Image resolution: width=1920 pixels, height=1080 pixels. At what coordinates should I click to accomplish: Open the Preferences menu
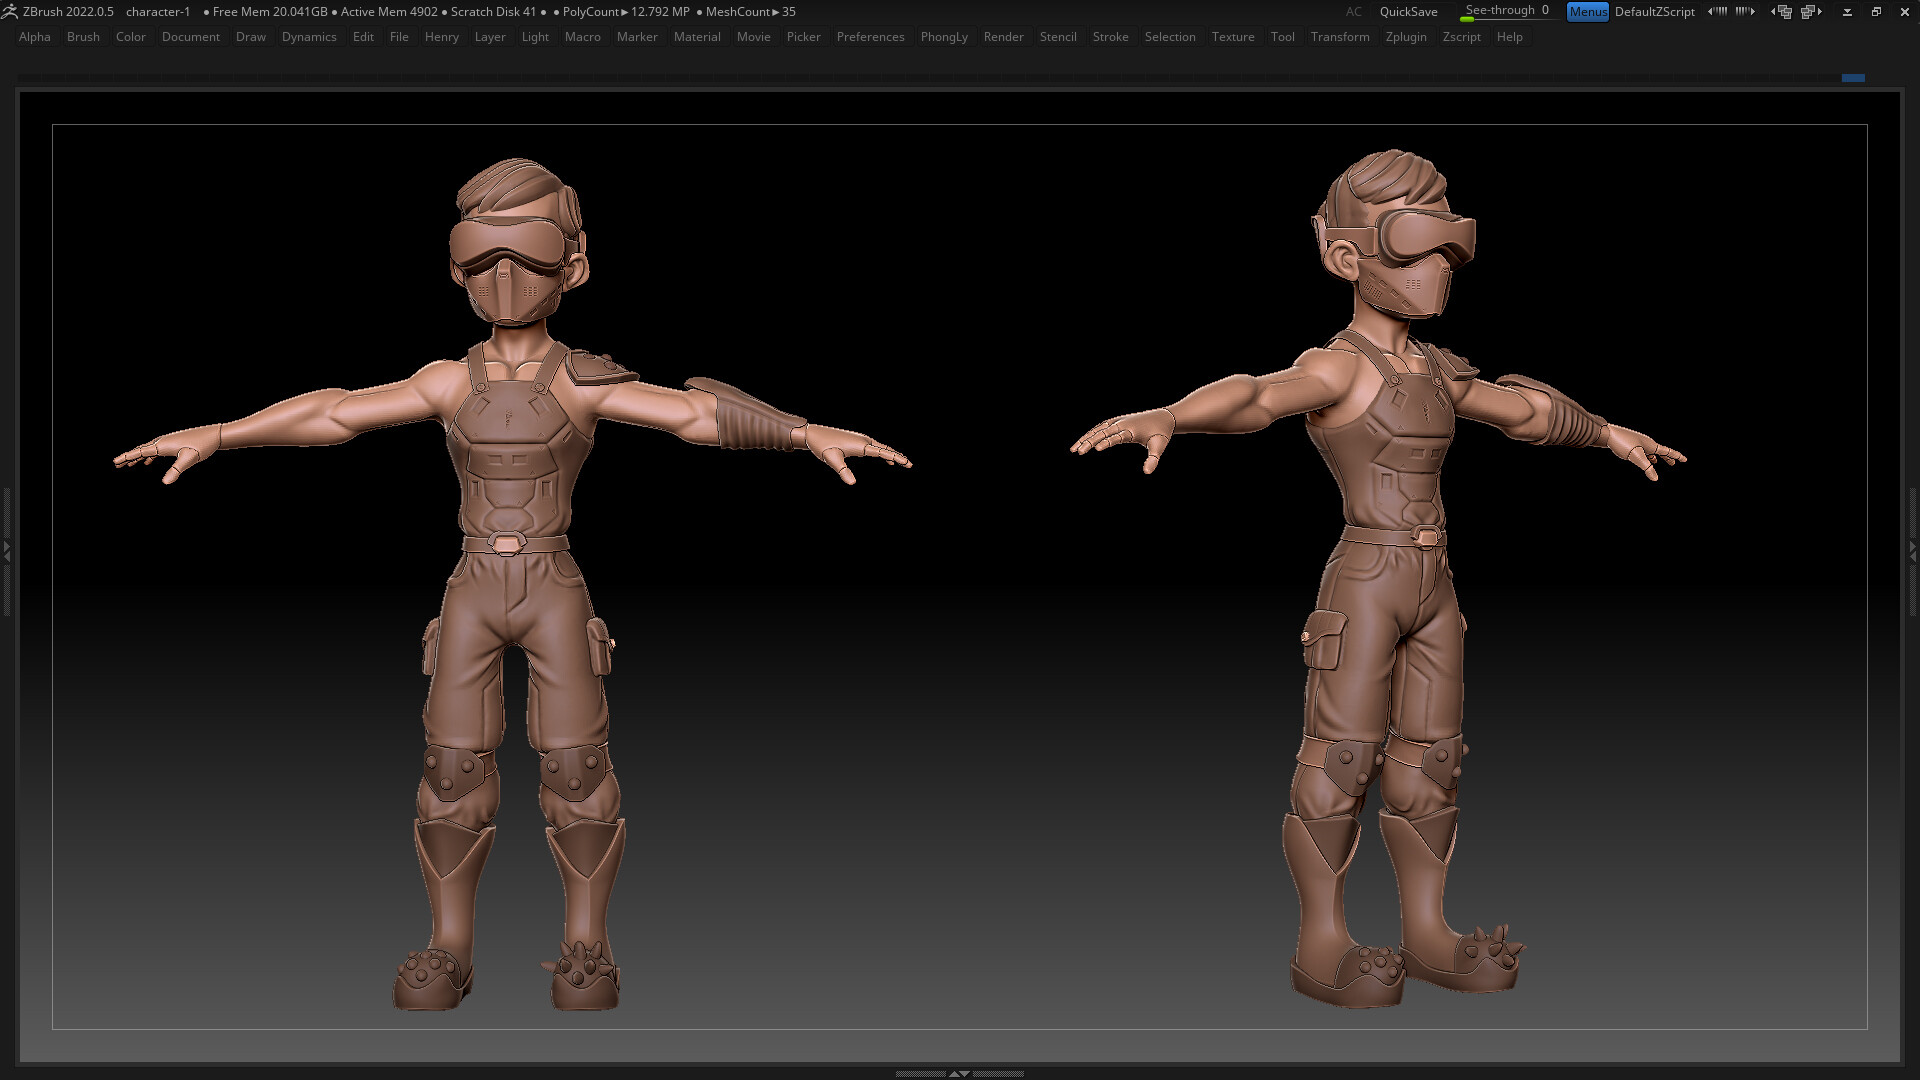click(870, 37)
